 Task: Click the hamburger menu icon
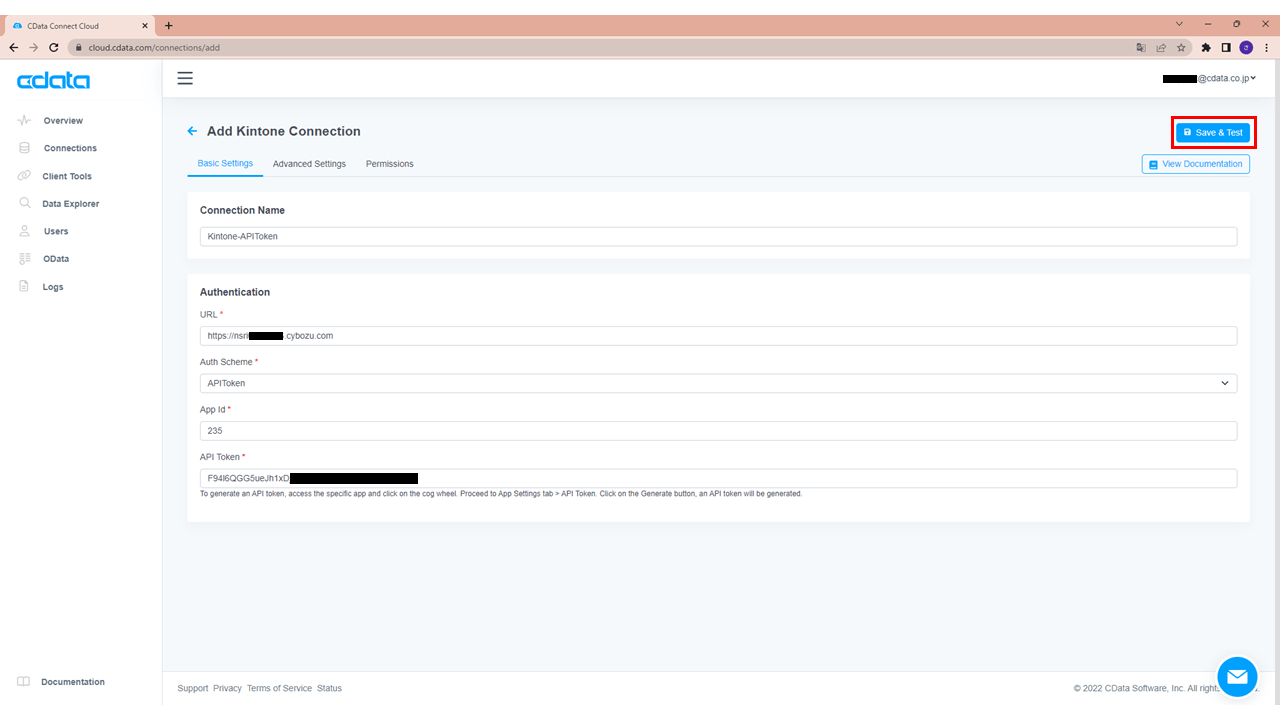tap(185, 77)
